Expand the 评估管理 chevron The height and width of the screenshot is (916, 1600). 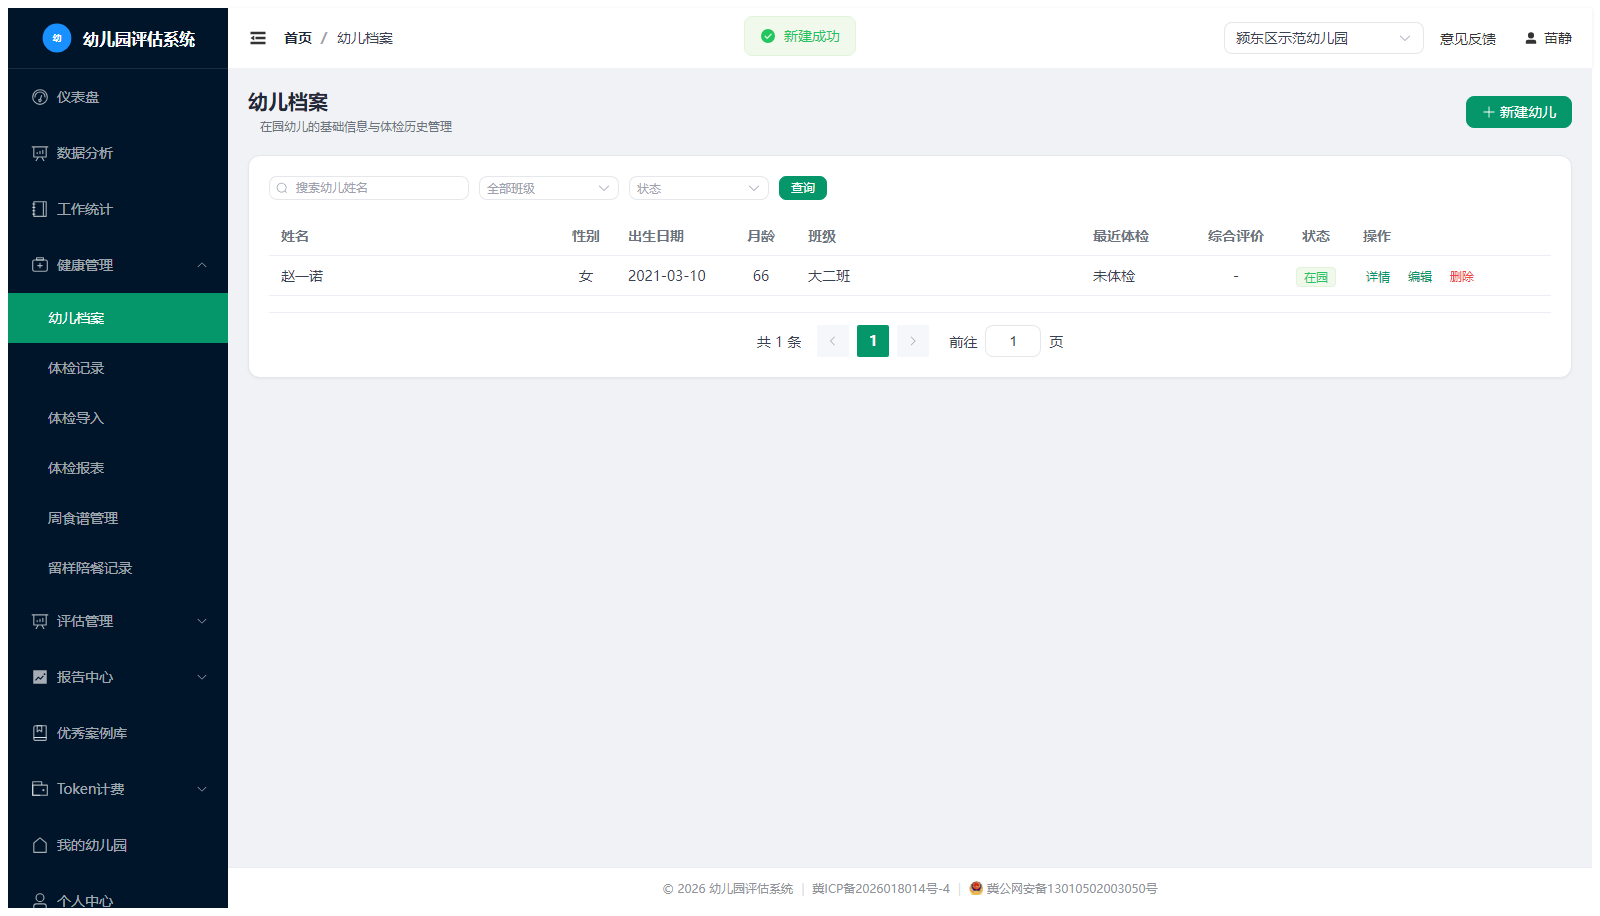(x=202, y=621)
